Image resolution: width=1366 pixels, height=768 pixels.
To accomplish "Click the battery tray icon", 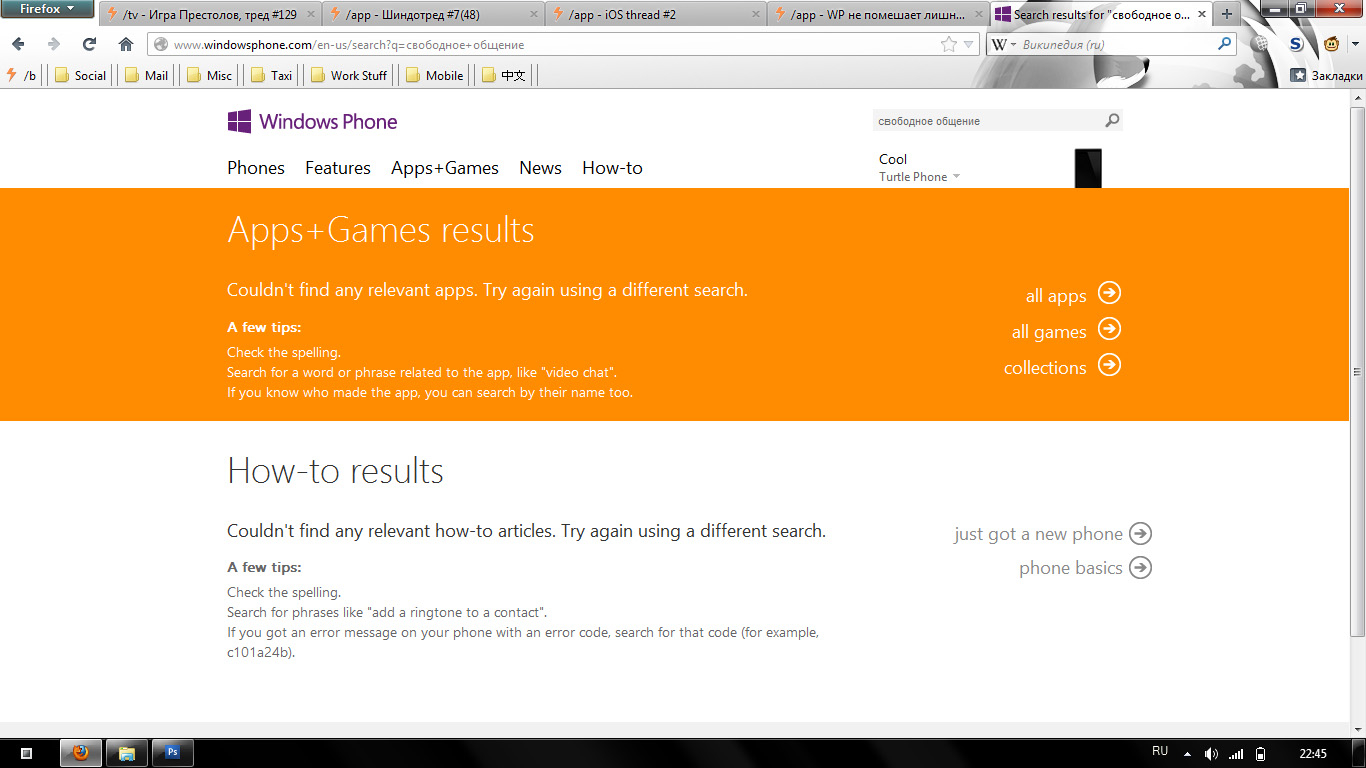I will 1261,753.
